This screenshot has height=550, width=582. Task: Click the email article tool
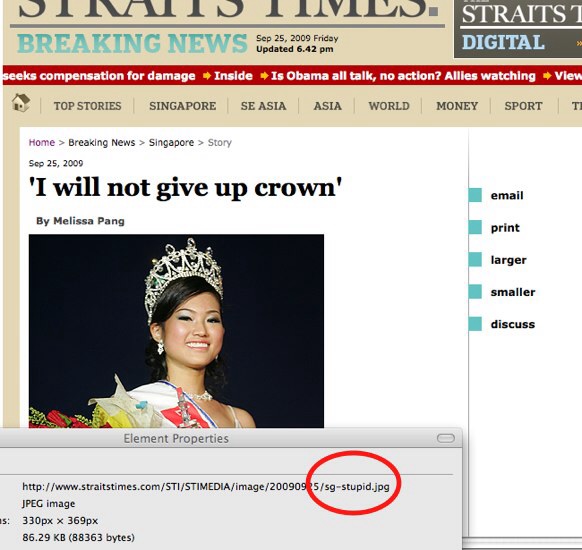(507, 196)
